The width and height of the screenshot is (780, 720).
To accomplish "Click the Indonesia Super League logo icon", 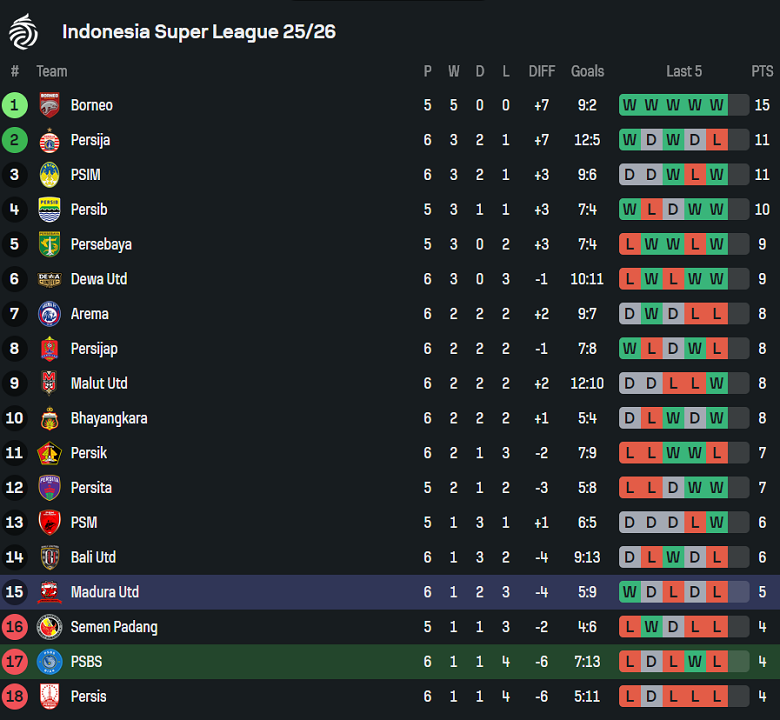I will pos(22,31).
